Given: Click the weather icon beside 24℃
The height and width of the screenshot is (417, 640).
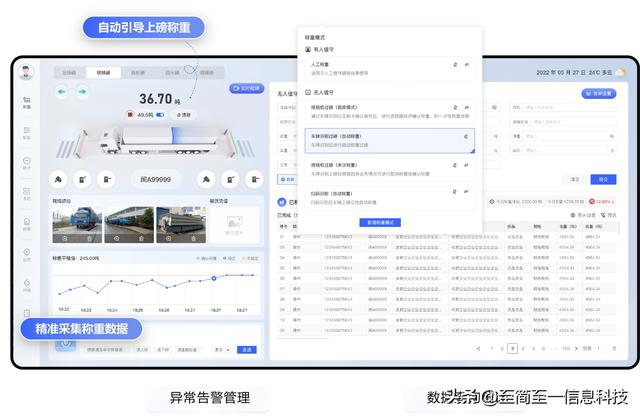Looking at the screenshot, I should (x=620, y=72).
